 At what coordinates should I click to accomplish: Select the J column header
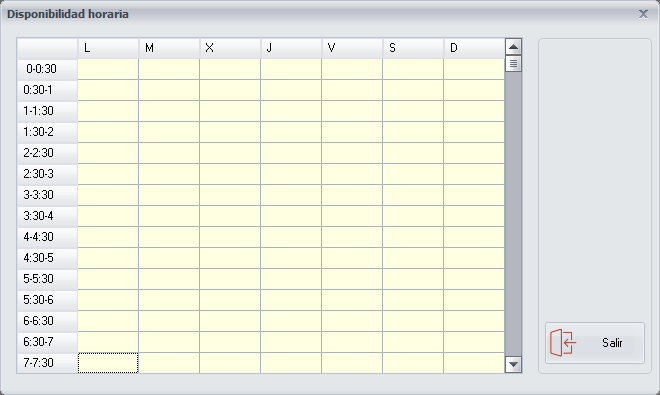(x=291, y=48)
